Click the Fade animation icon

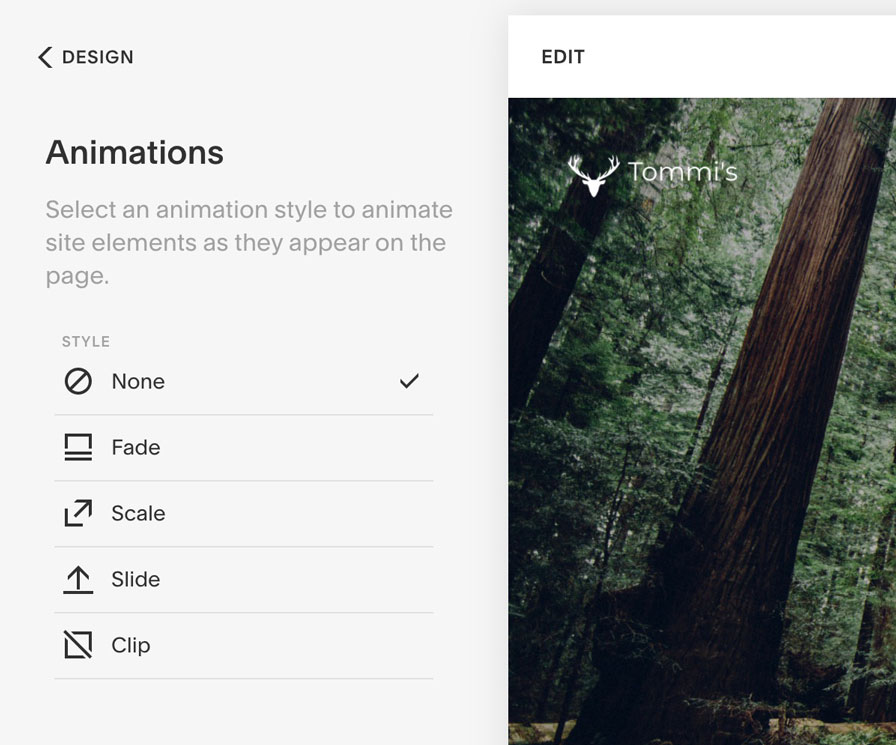tap(78, 447)
